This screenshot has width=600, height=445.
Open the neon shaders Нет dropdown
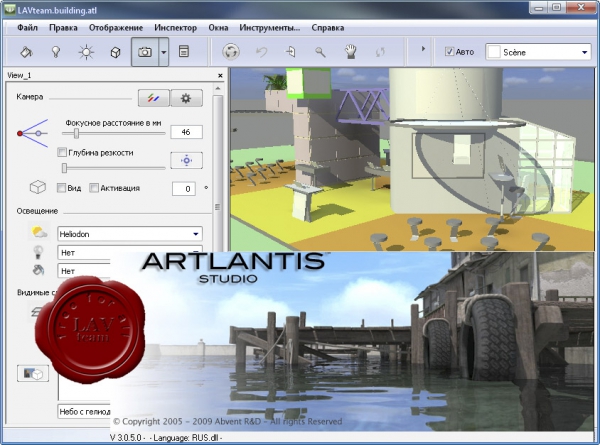pos(84,271)
